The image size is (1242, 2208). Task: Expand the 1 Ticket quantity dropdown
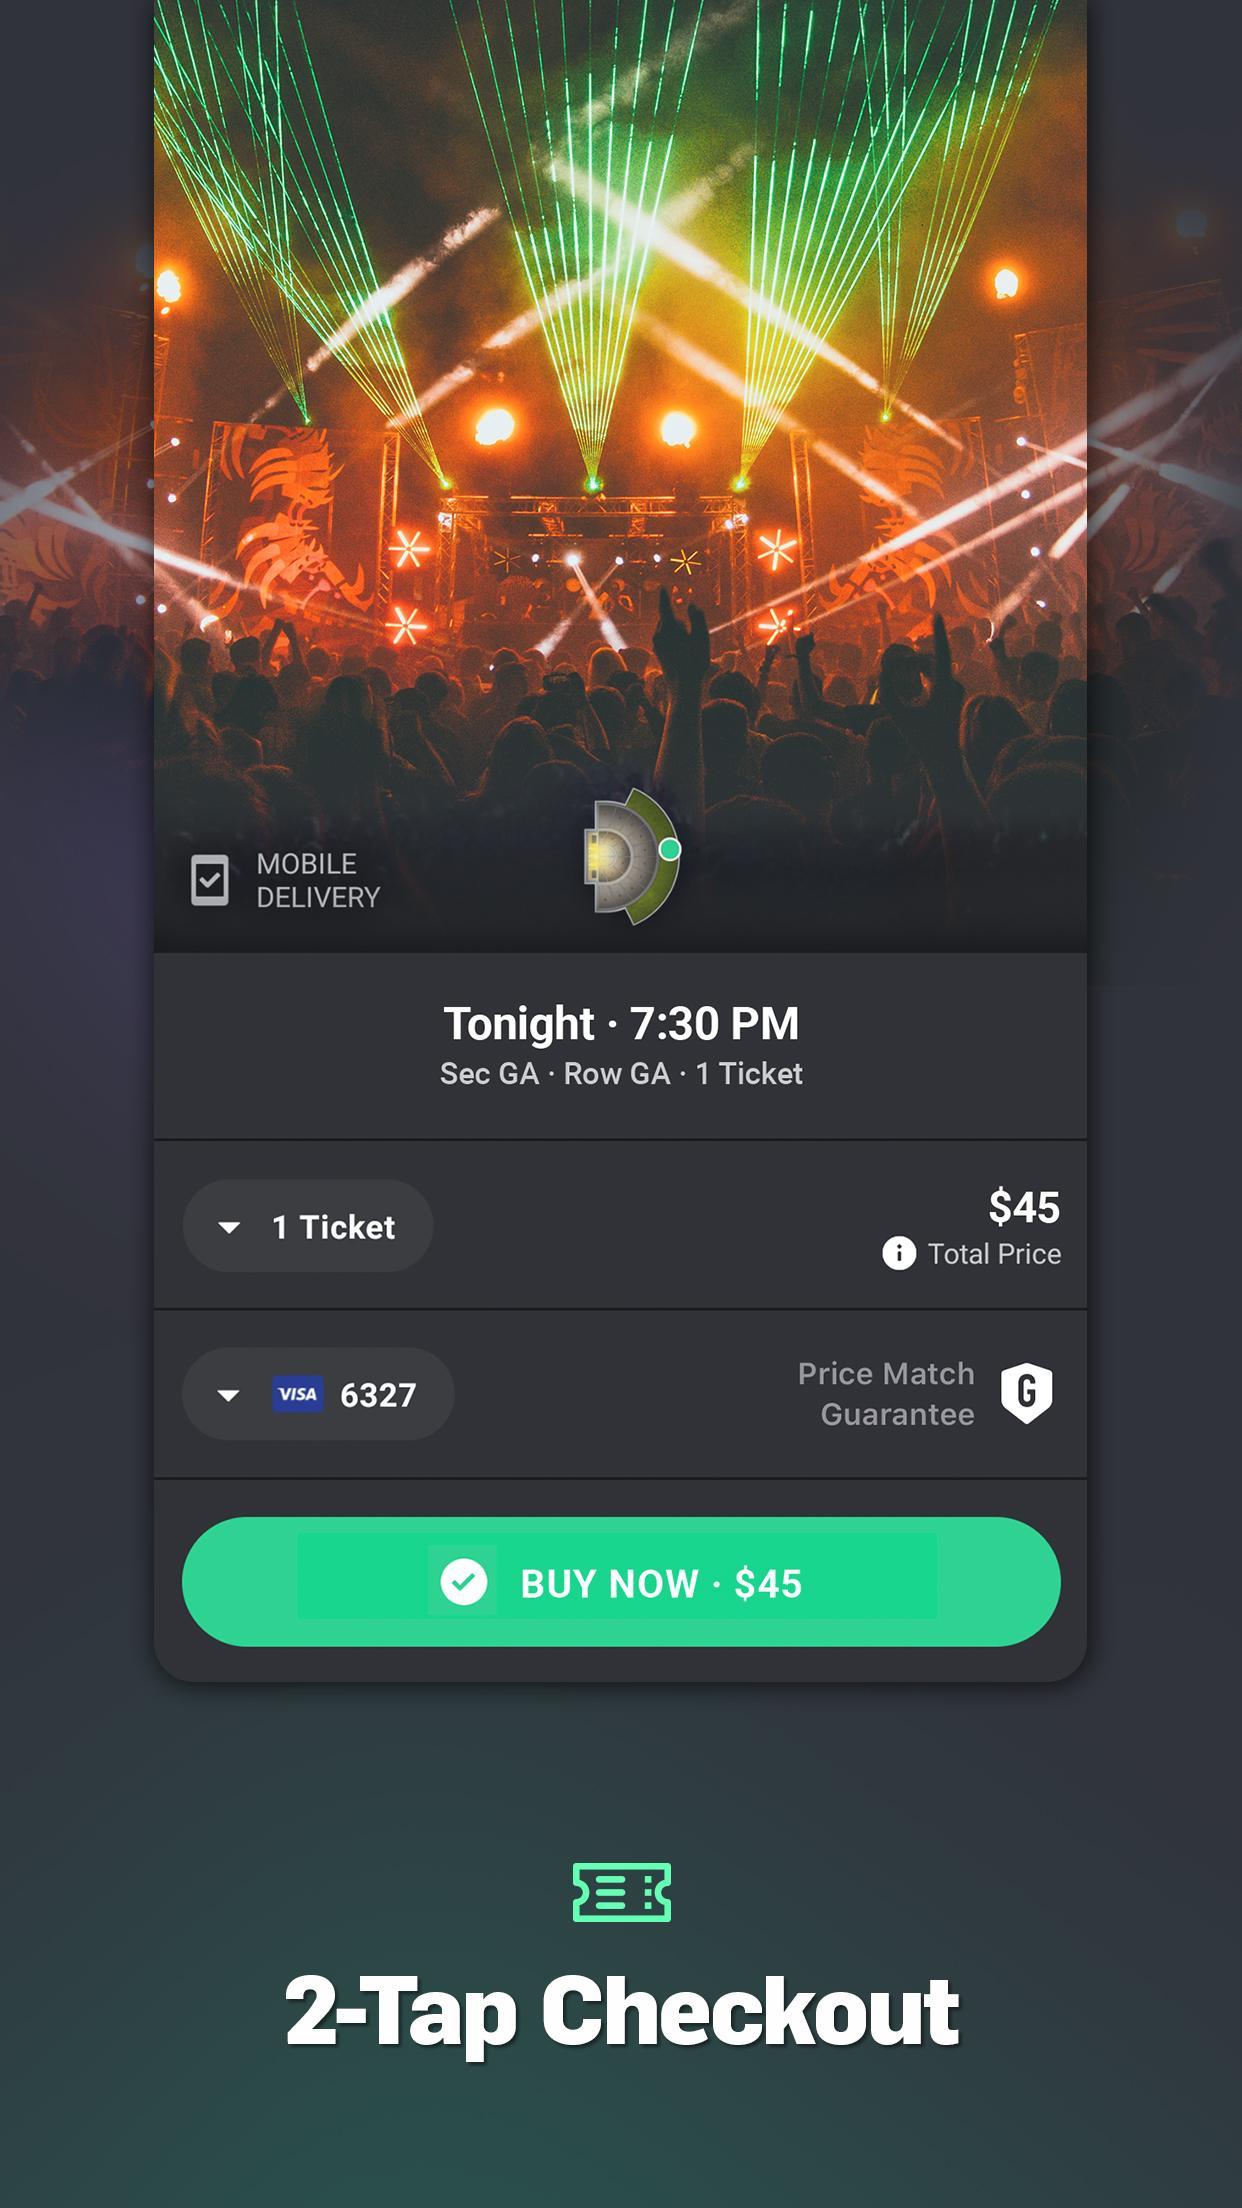point(308,1226)
